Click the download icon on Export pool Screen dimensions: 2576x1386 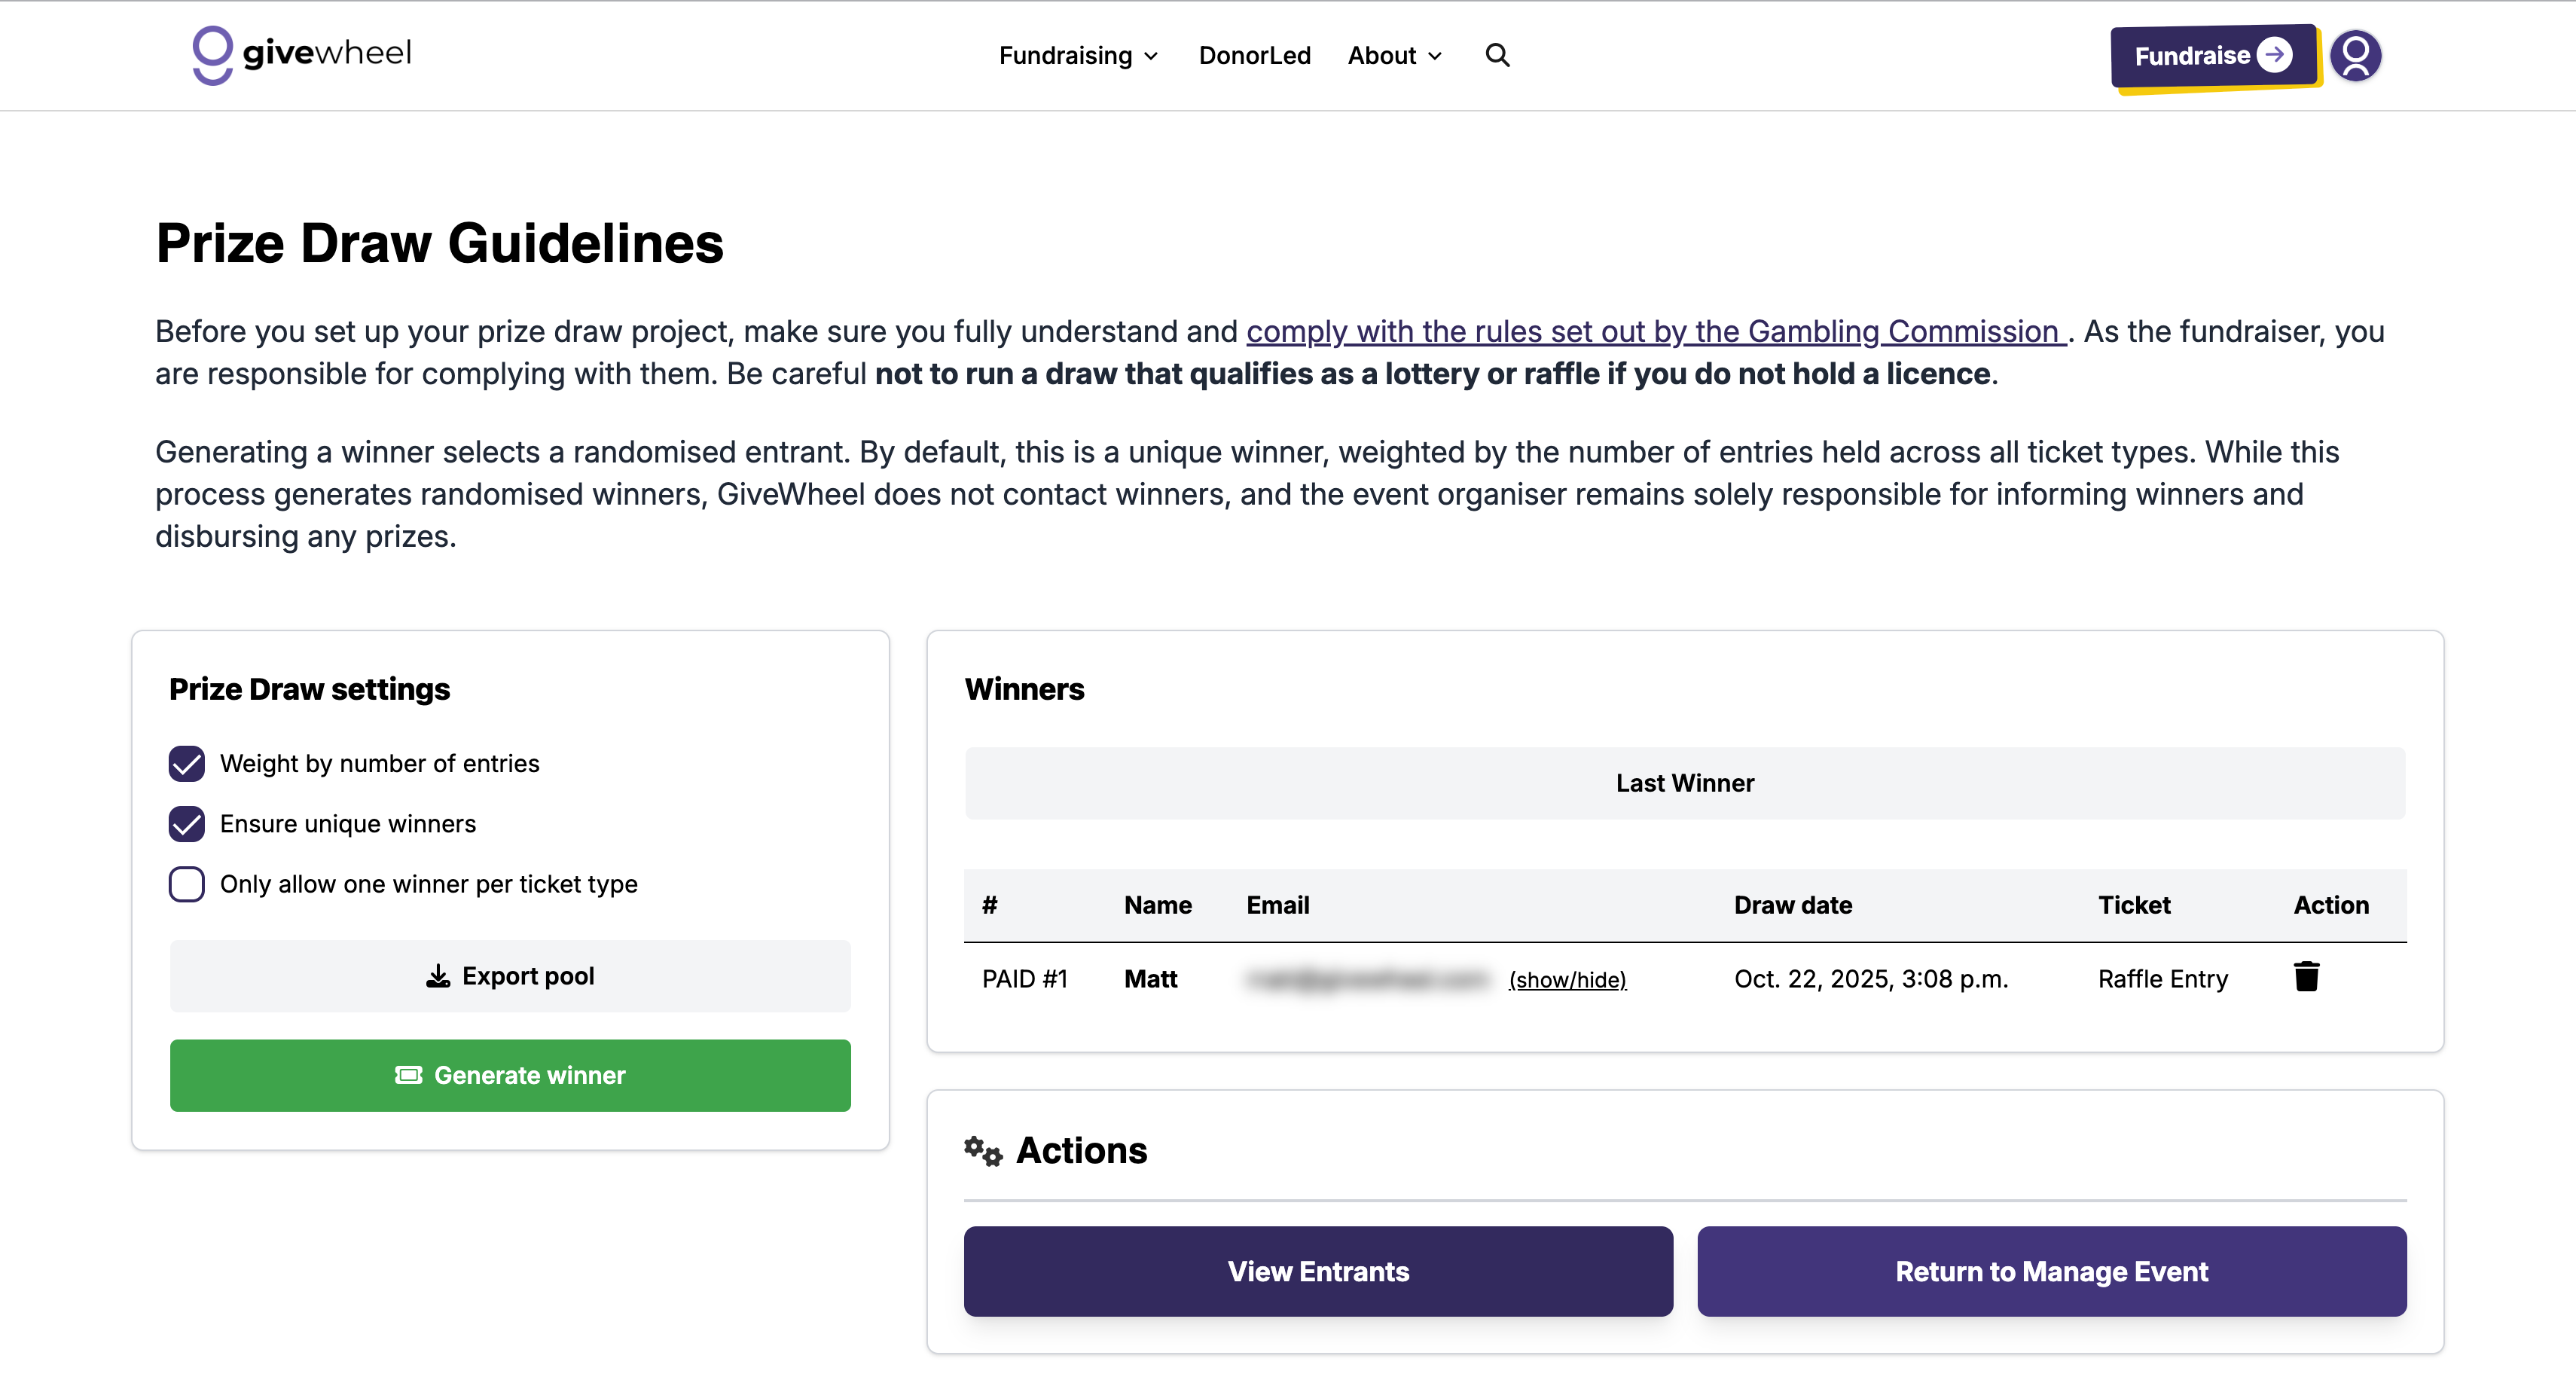click(x=438, y=976)
